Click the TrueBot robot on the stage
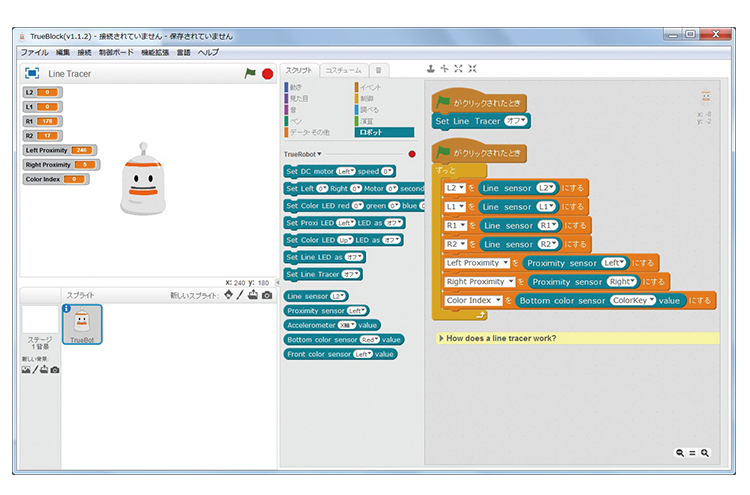 (143, 179)
